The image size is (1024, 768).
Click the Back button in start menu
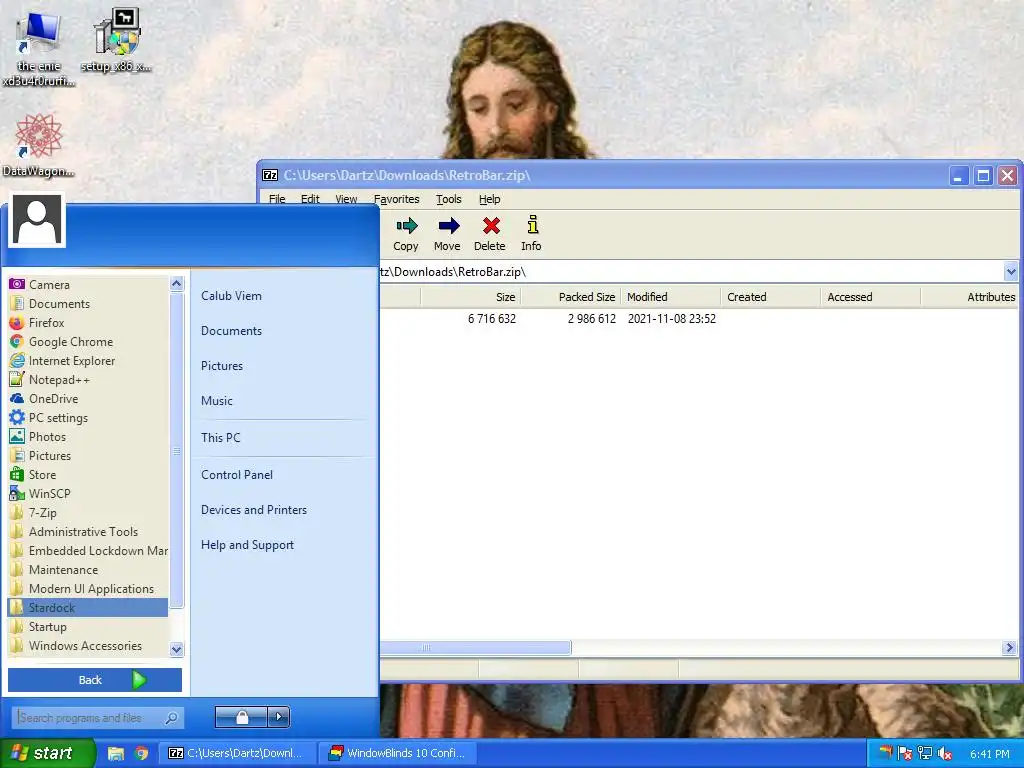tap(95, 680)
